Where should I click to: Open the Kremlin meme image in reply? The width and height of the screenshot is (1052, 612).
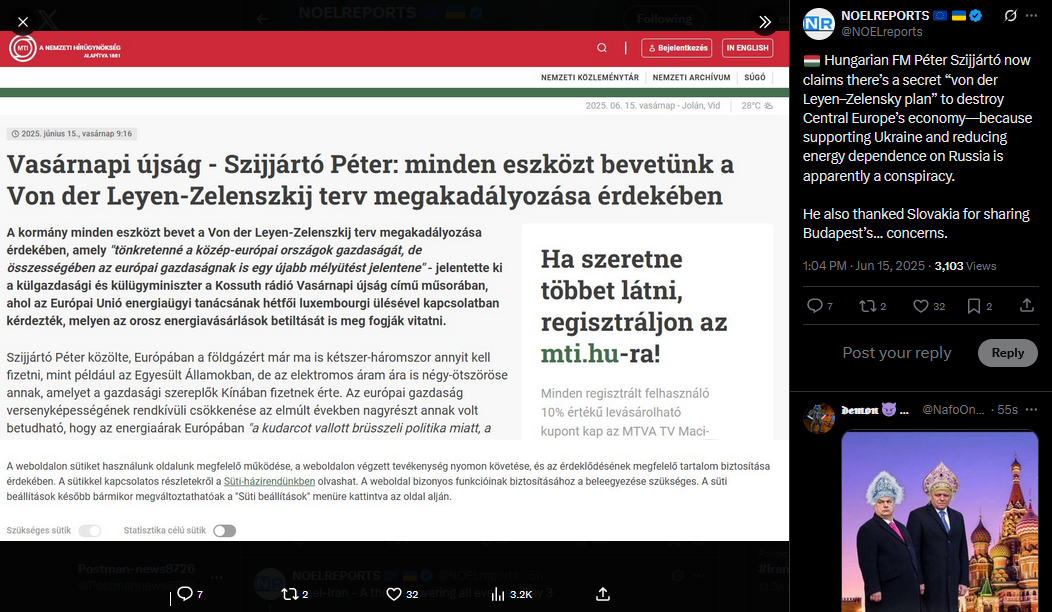(939, 521)
